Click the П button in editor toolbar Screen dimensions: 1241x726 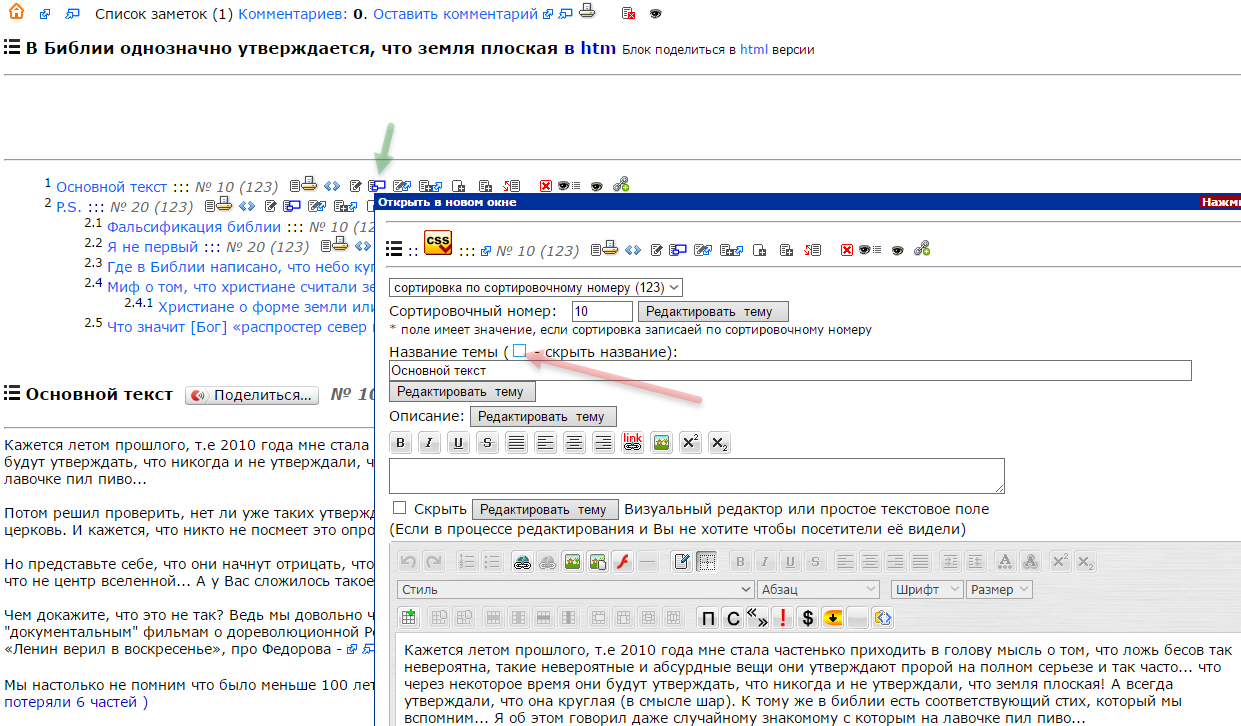tap(707, 618)
